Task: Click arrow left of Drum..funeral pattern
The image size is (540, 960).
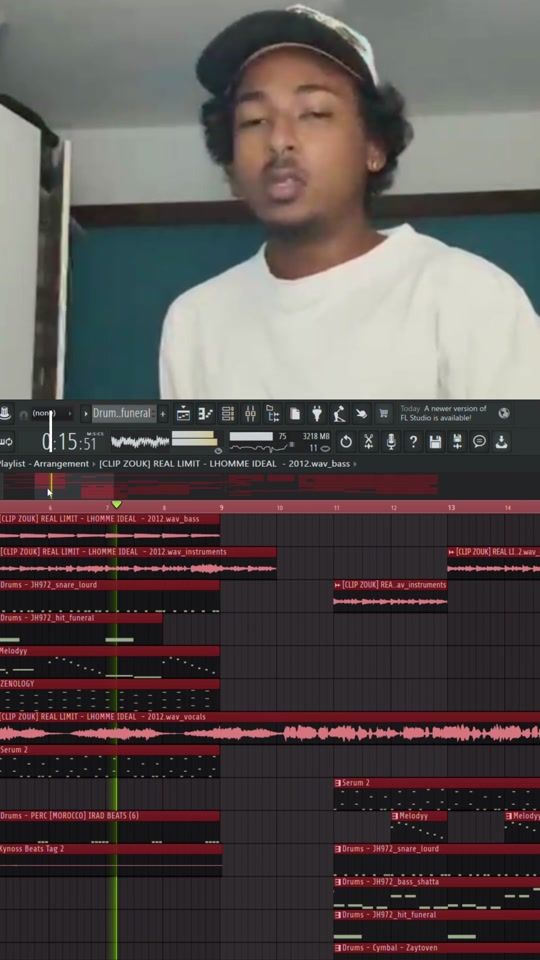Action: point(85,414)
